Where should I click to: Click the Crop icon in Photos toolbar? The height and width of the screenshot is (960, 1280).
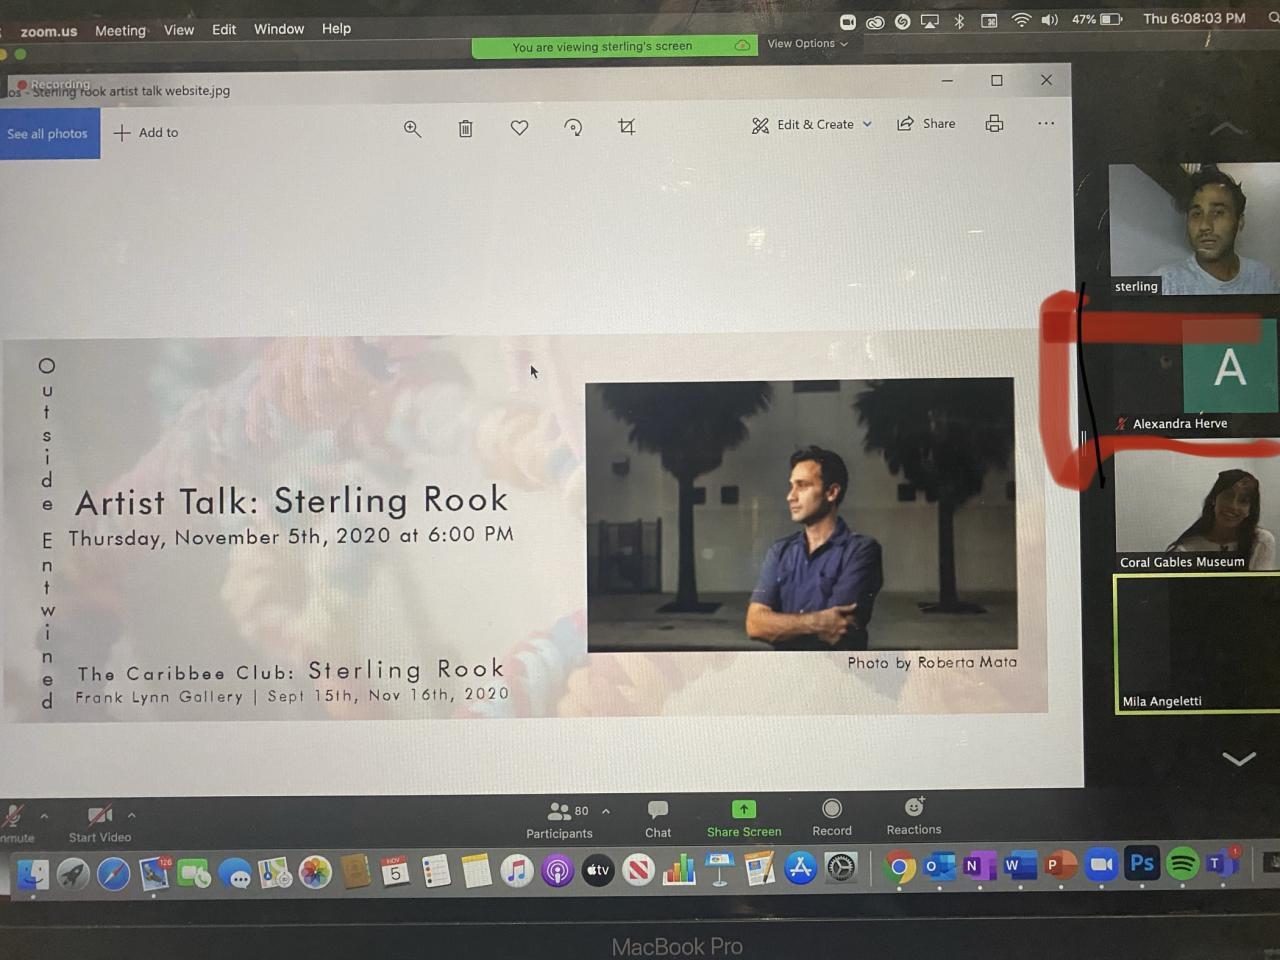pos(627,126)
